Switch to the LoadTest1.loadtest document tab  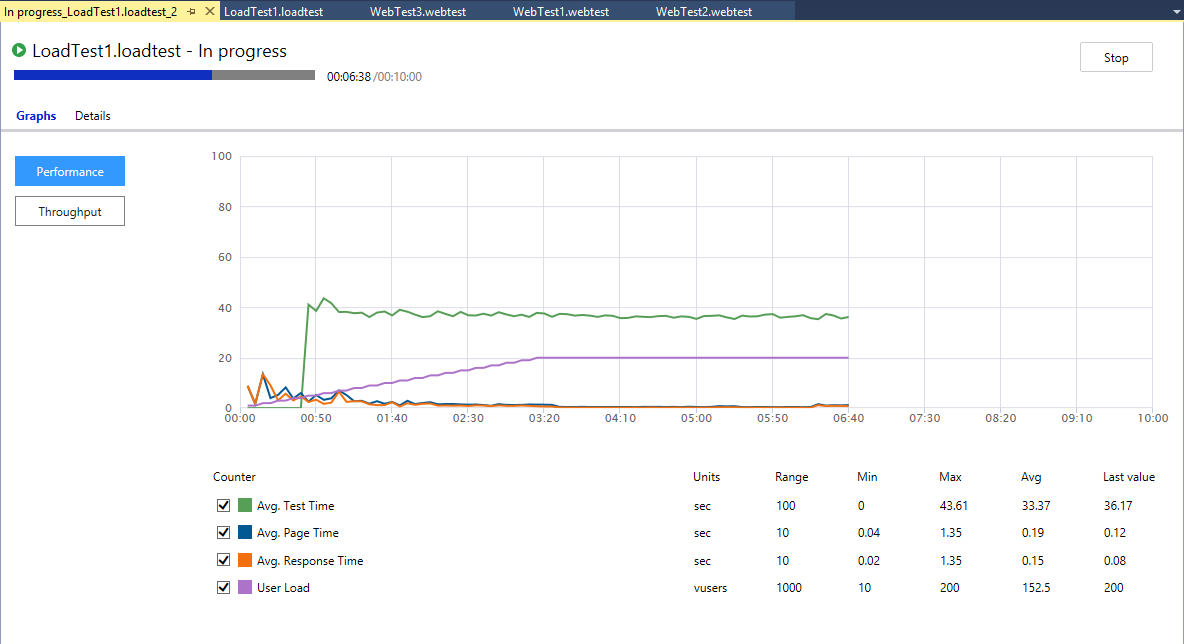pyautogui.click(x=272, y=12)
